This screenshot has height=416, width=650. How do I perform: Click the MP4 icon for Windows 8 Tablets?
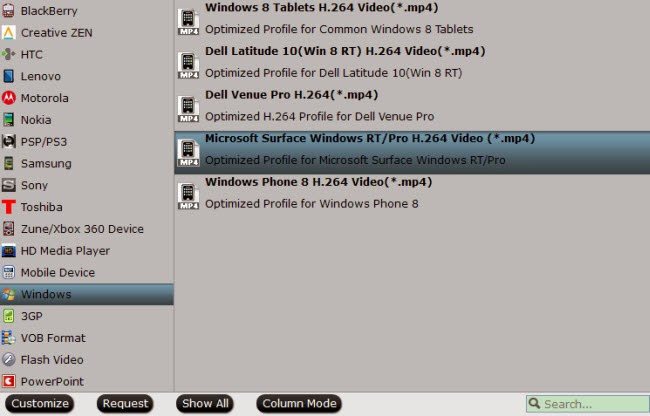point(188,22)
